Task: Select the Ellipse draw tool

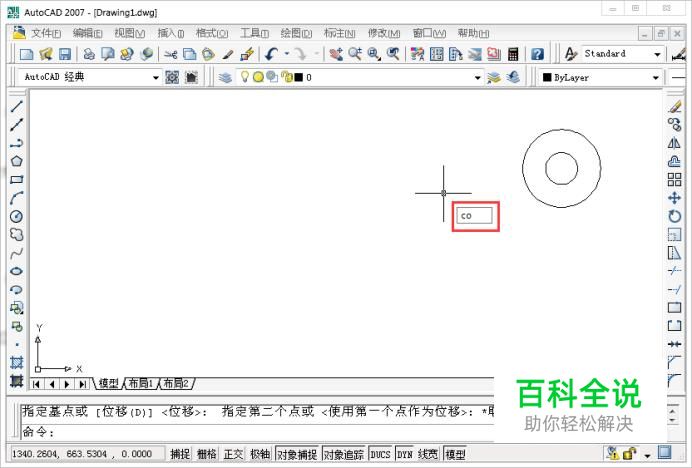Action: tap(16, 271)
